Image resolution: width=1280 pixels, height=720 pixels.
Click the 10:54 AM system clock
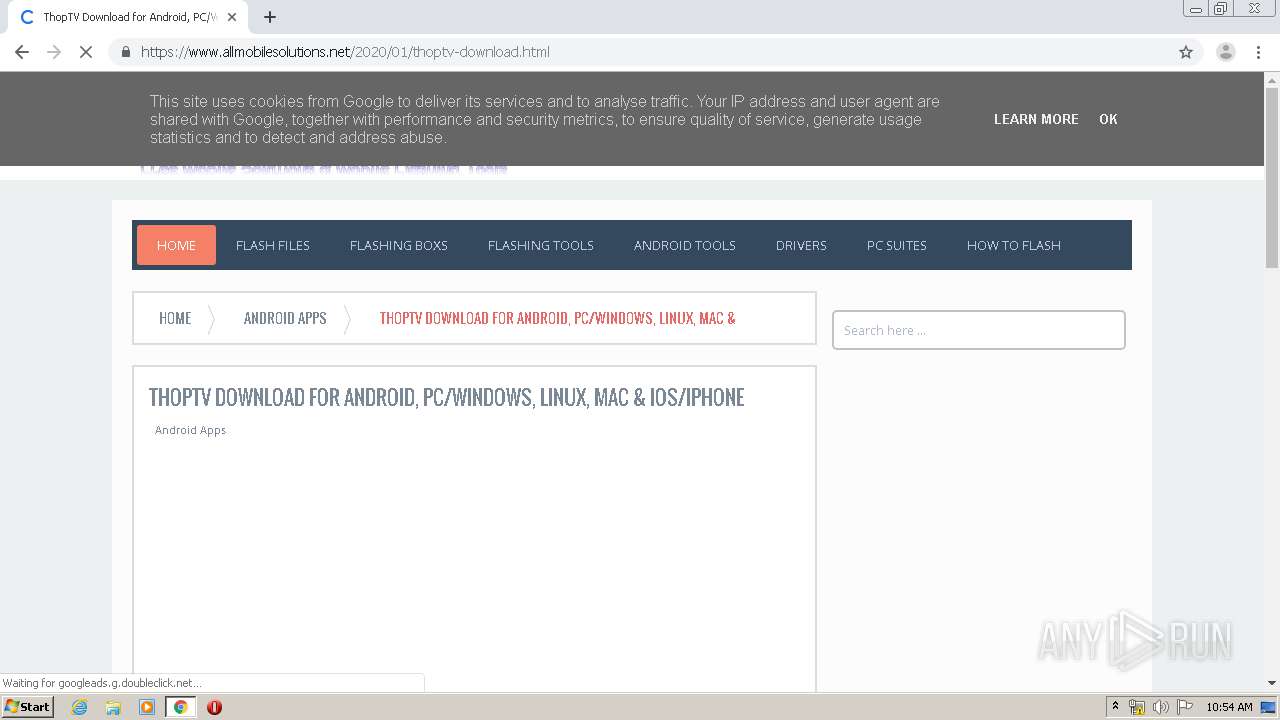pyautogui.click(x=1229, y=707)
